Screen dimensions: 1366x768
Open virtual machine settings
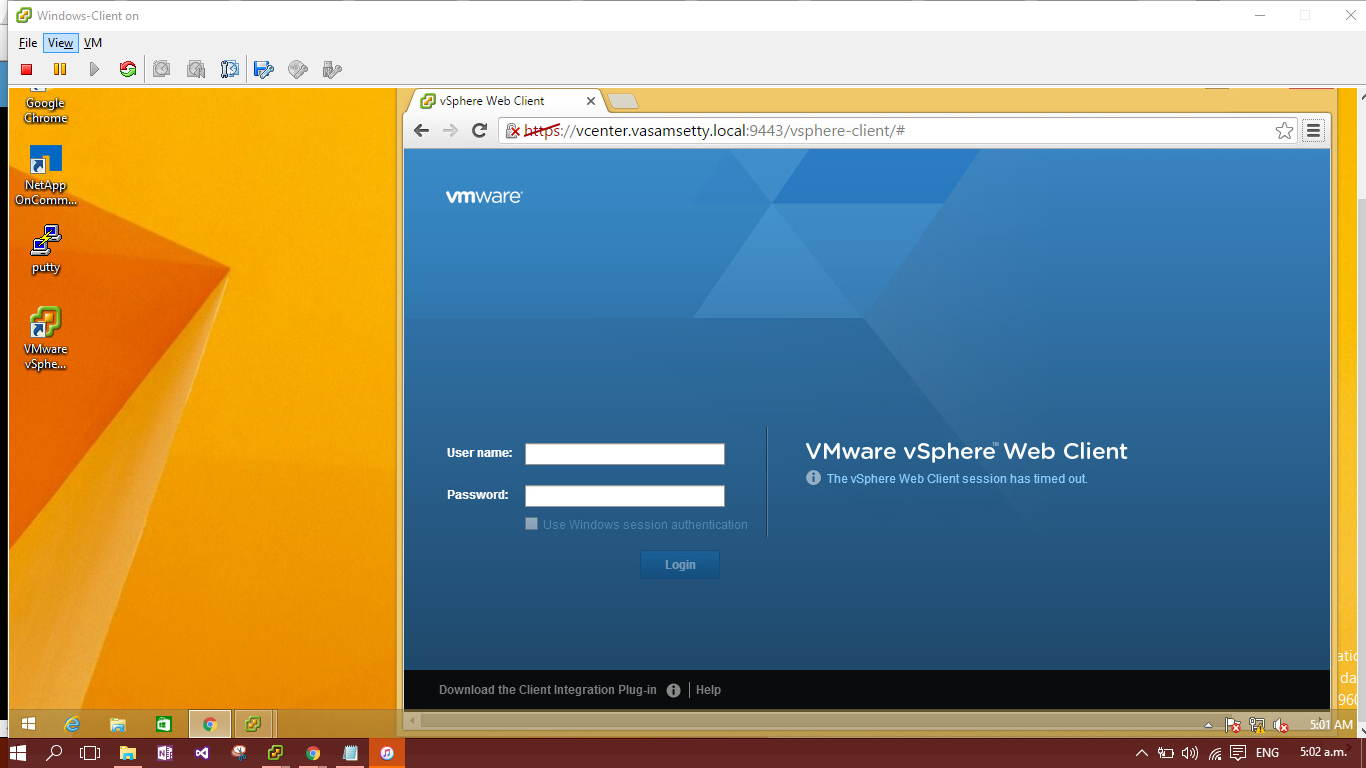click(263, 69)
